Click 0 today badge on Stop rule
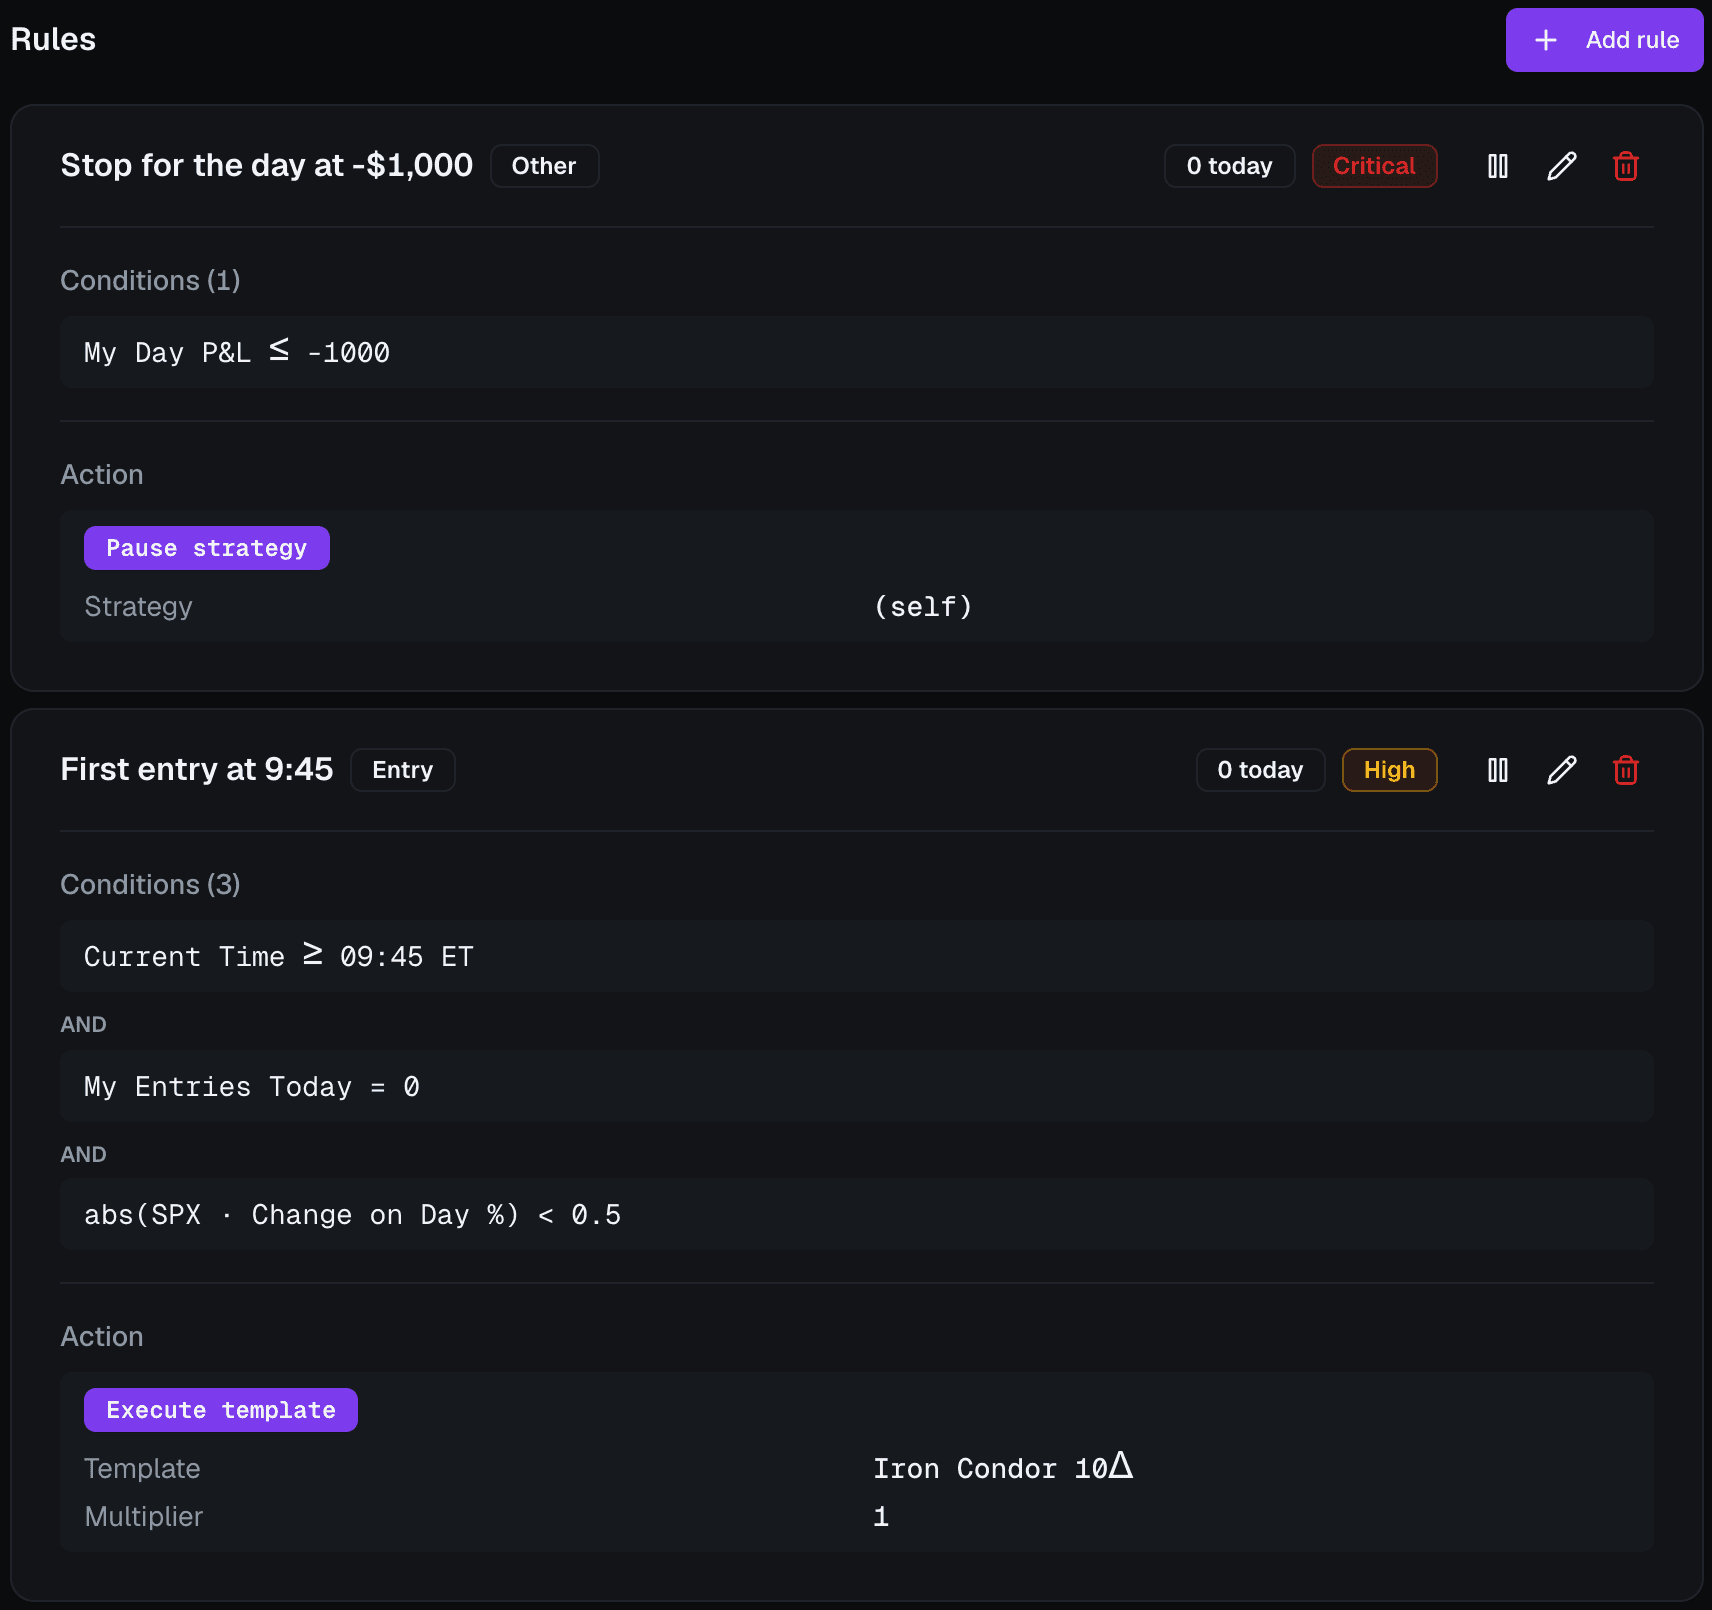Screen dimensions: 1712x1610 coord(1229,166)
